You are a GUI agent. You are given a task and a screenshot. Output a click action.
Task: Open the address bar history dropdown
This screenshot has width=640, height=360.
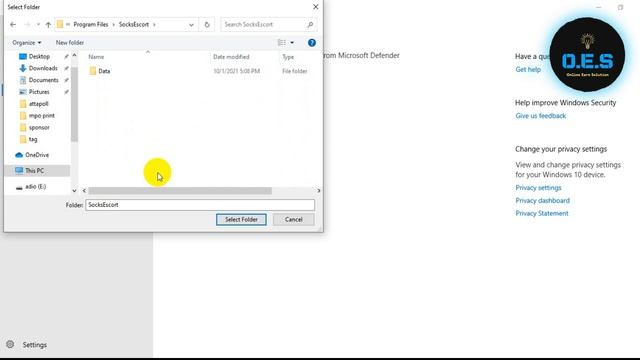coord(191,25)
